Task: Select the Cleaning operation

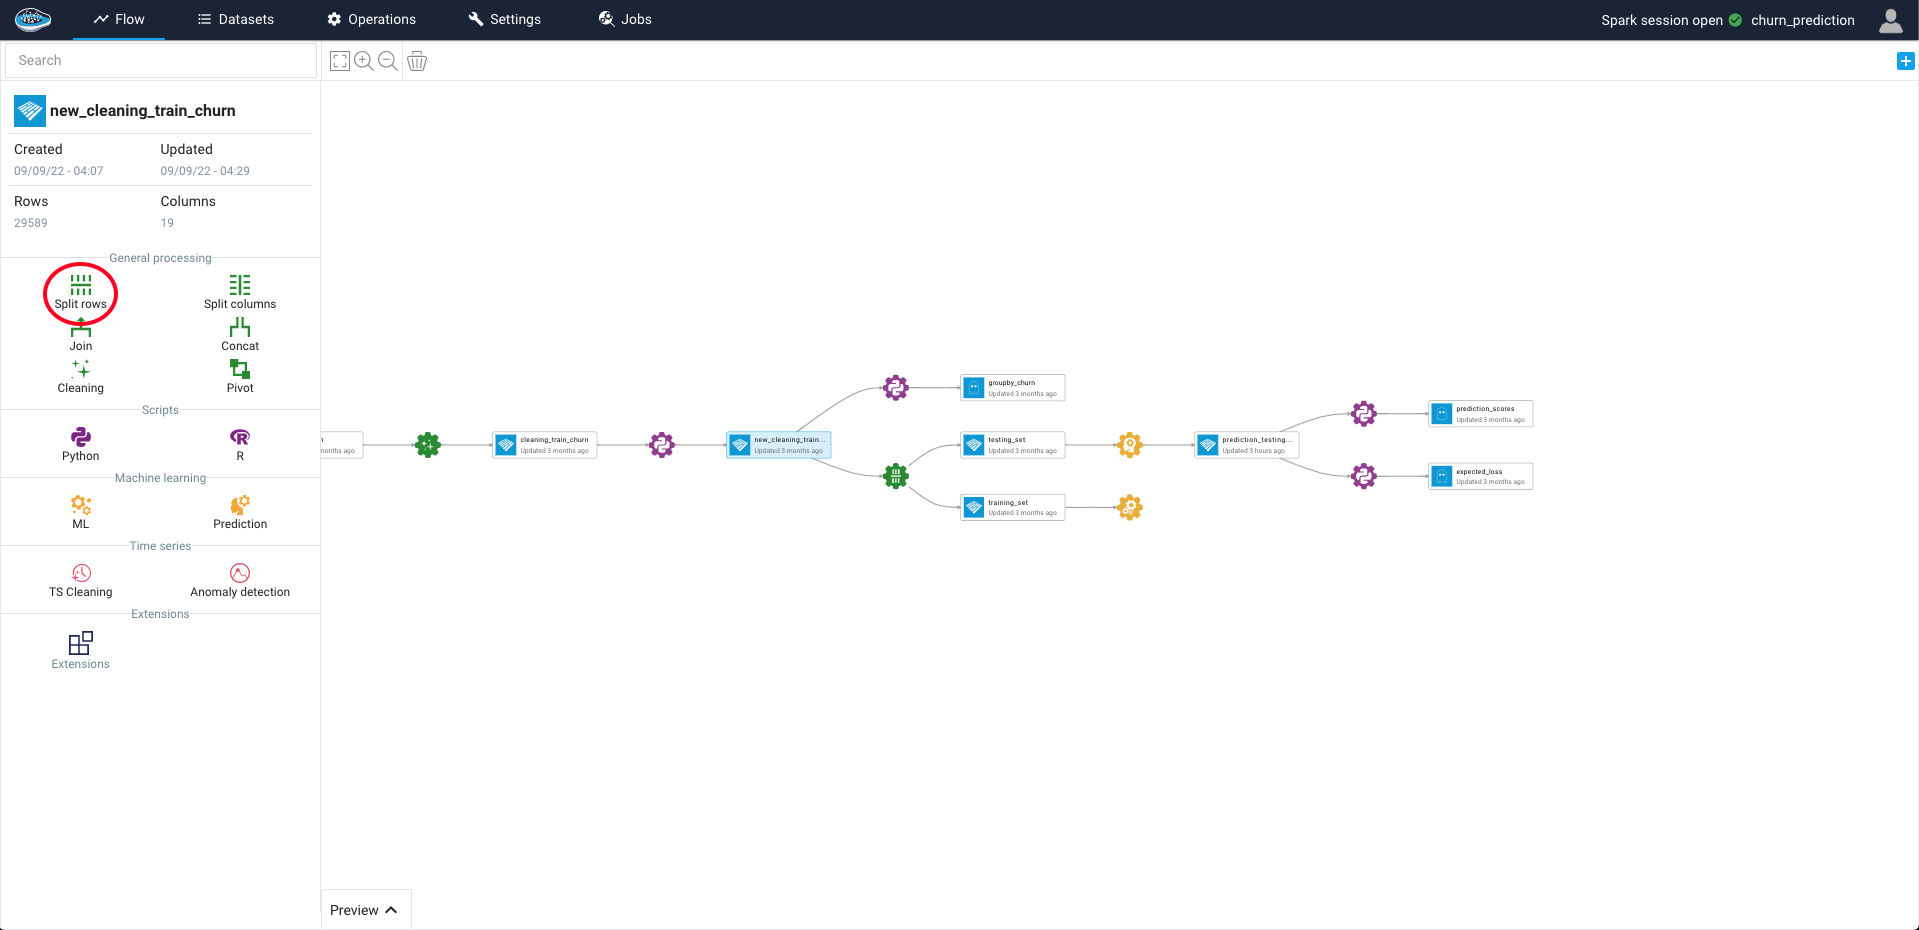Action: point(80,376)
